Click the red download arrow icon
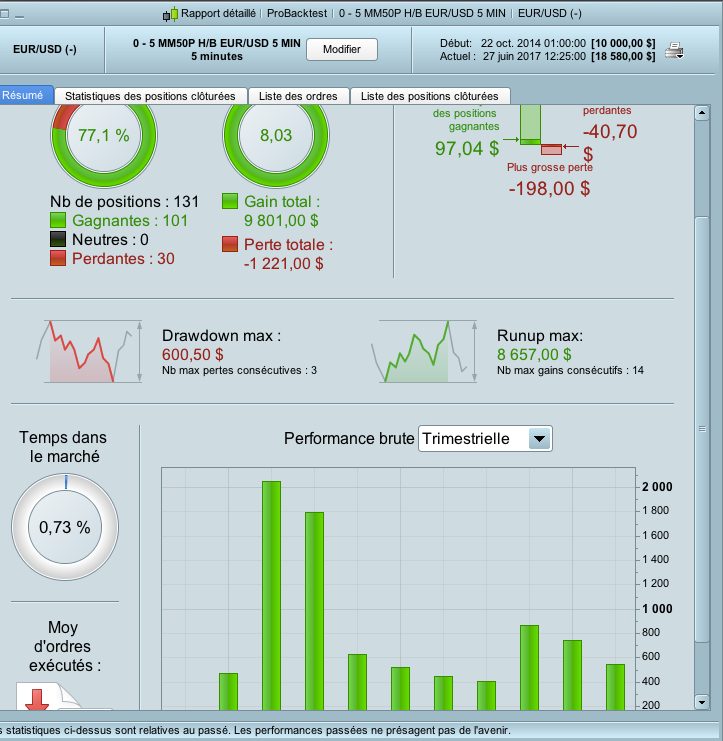Screen dimensions: 723x741 (36, 699)
